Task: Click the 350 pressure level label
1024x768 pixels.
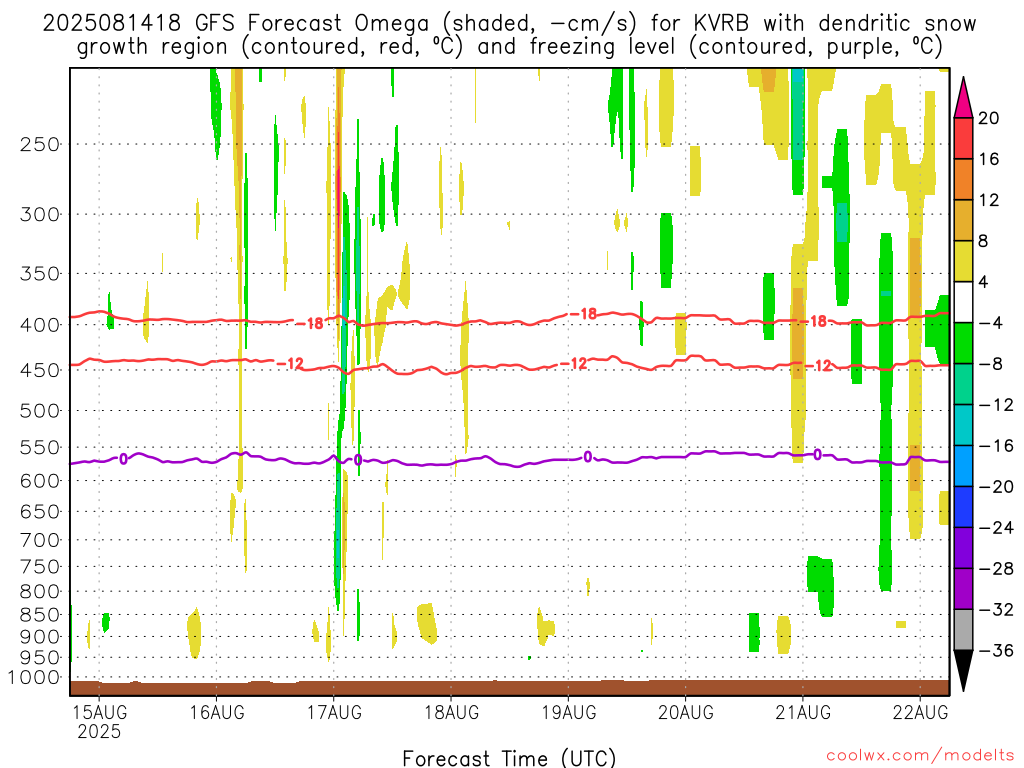Action: [40, 274]
